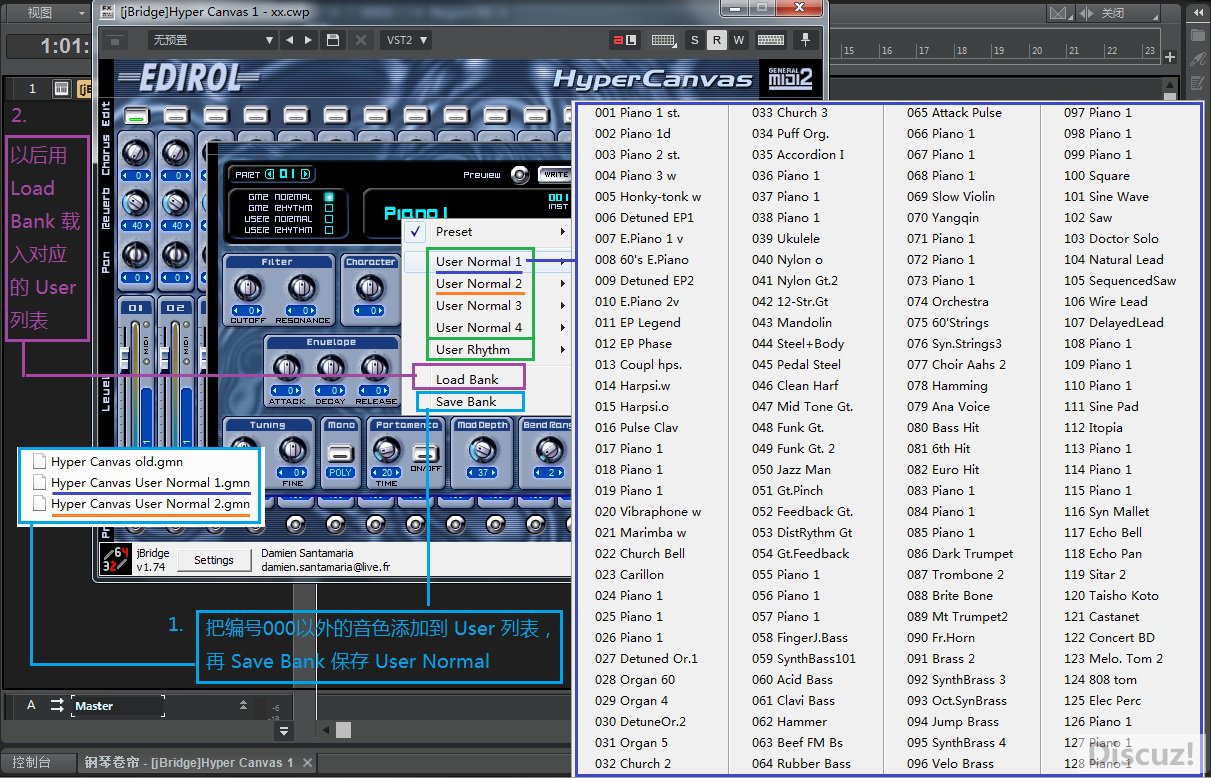Screen dimensions: 1211x778
Task: Click the pin window icon
Action: click(x=806, y=40)
